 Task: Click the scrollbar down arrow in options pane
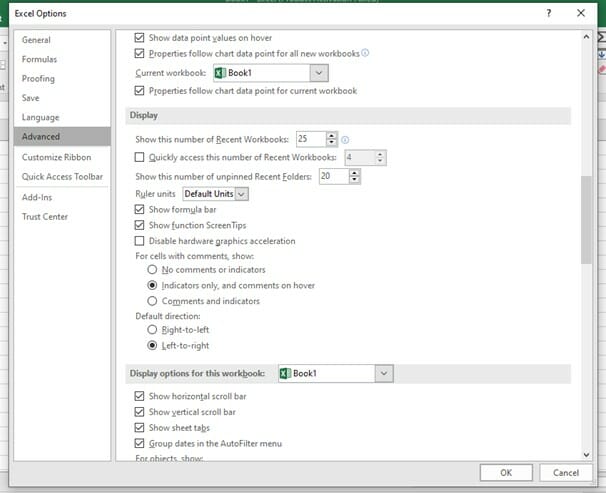coord(586,455)
